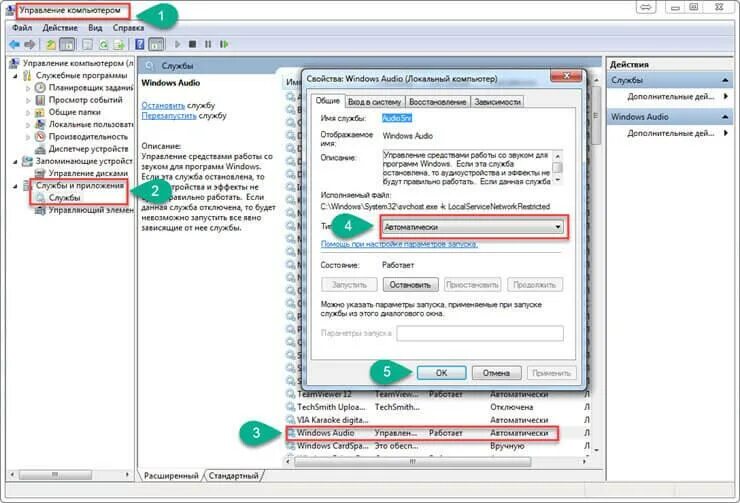Click the Остановить button in dialog
This screenshot has height=503, width=740.
coord(410,285)
